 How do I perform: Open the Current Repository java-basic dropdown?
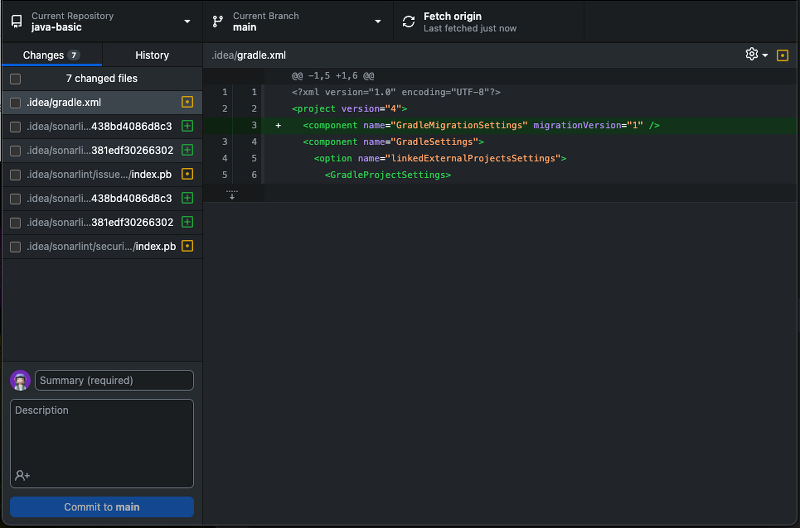pyautogui.click(x=102, y=21)
